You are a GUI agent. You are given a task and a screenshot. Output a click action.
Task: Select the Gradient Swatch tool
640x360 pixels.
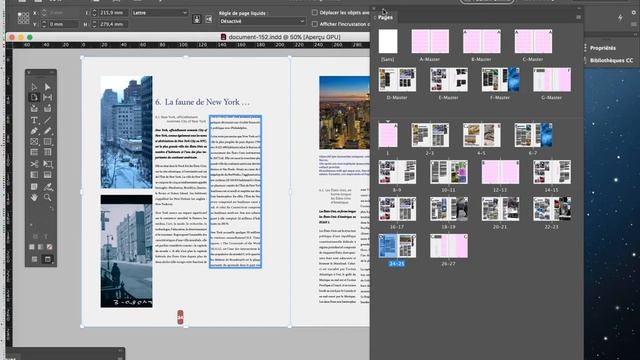[34, 175]
